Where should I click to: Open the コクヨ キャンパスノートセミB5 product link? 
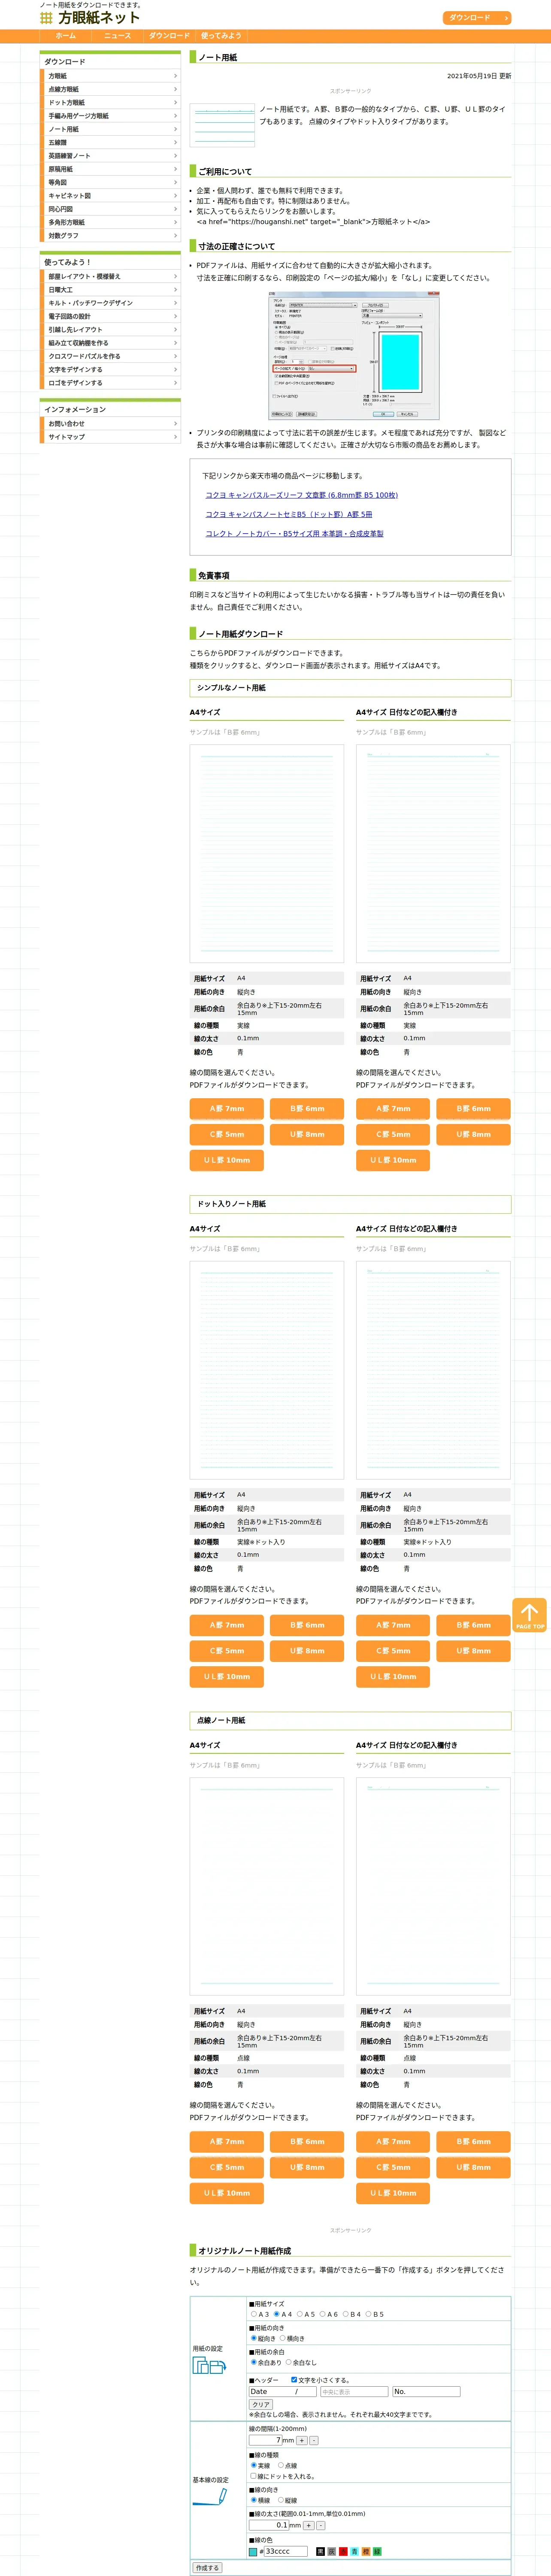(289, 514)
